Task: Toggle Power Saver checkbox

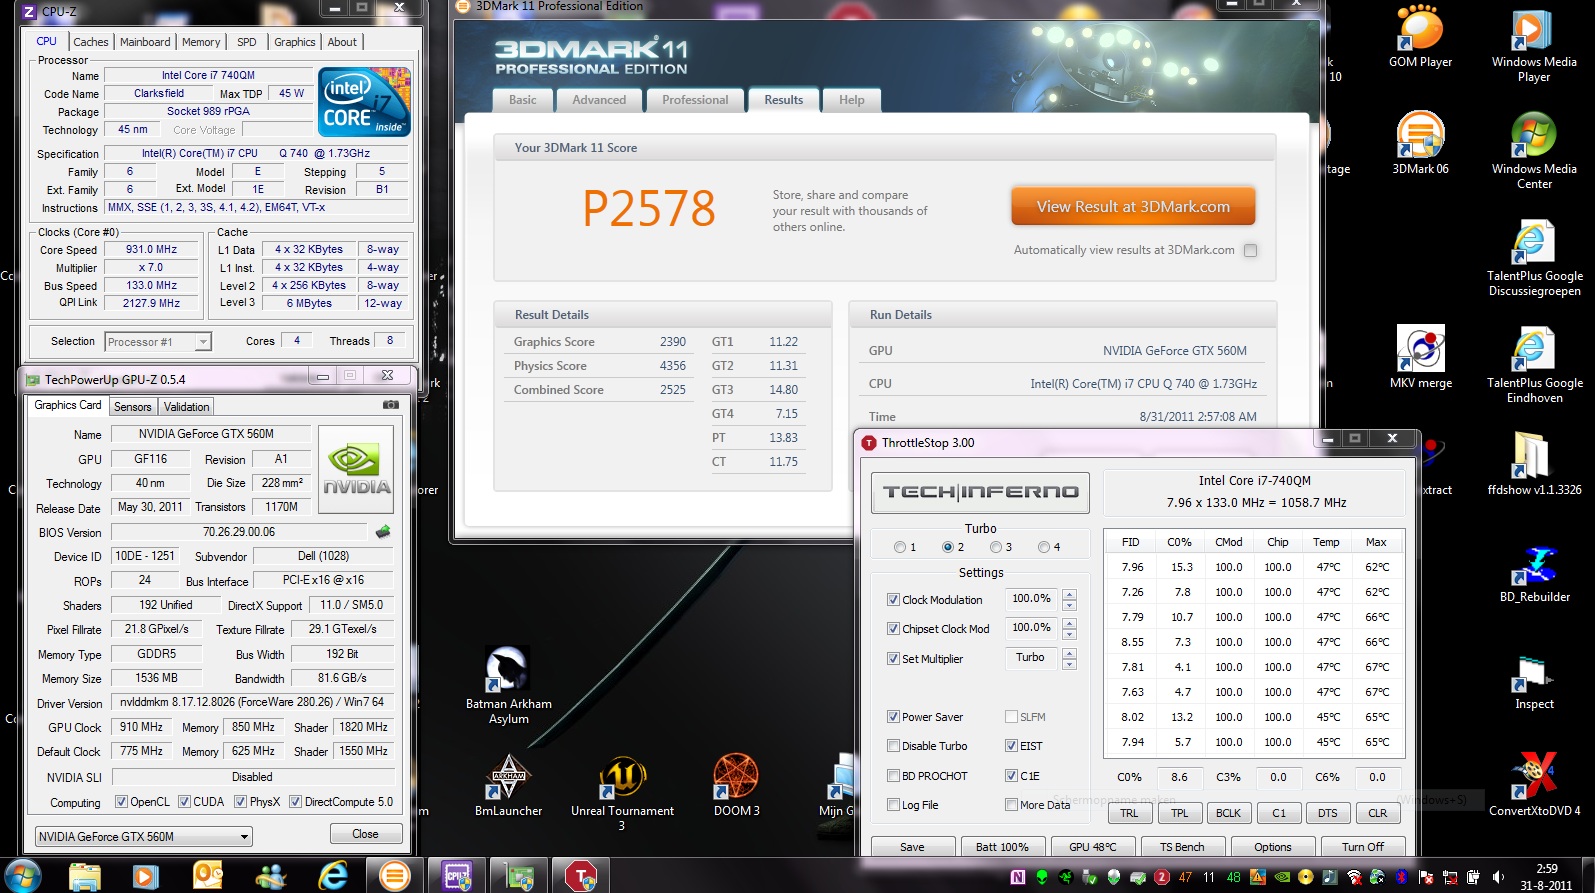Action: [893, 717]
